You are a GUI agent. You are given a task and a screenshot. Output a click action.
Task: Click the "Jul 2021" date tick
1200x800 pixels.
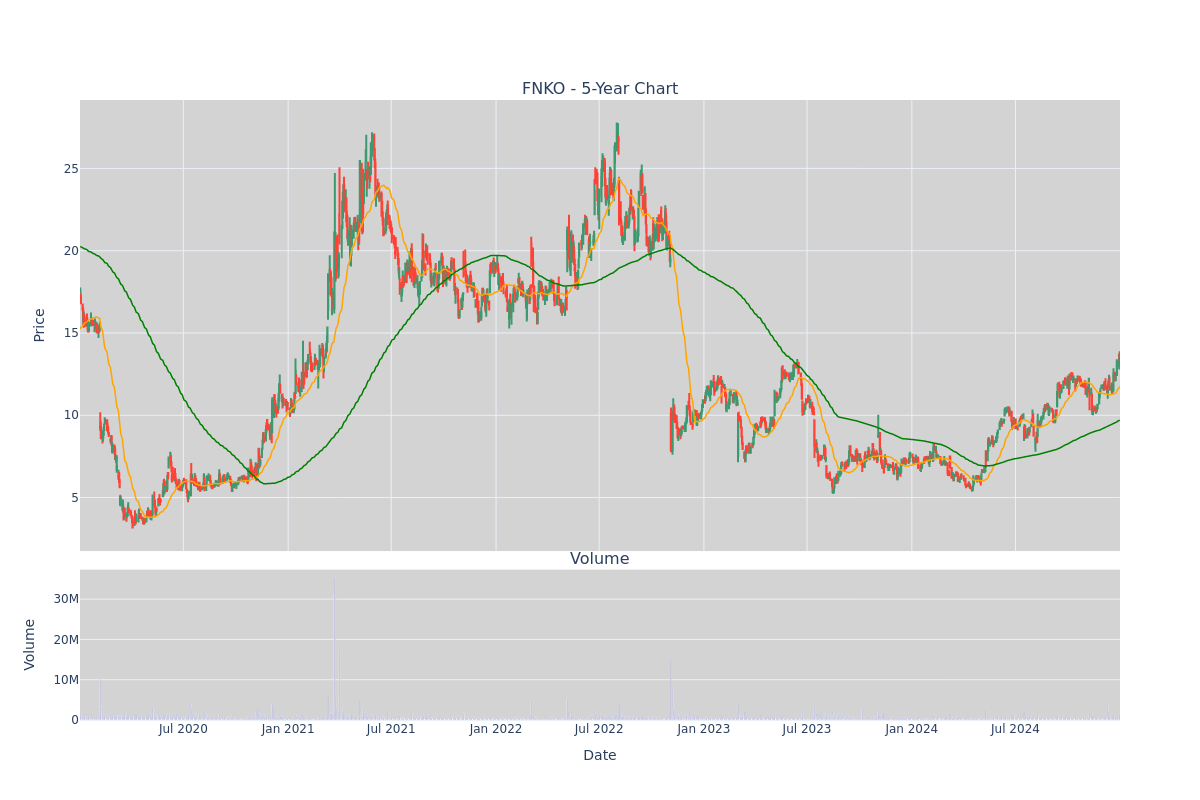point(391,729)
